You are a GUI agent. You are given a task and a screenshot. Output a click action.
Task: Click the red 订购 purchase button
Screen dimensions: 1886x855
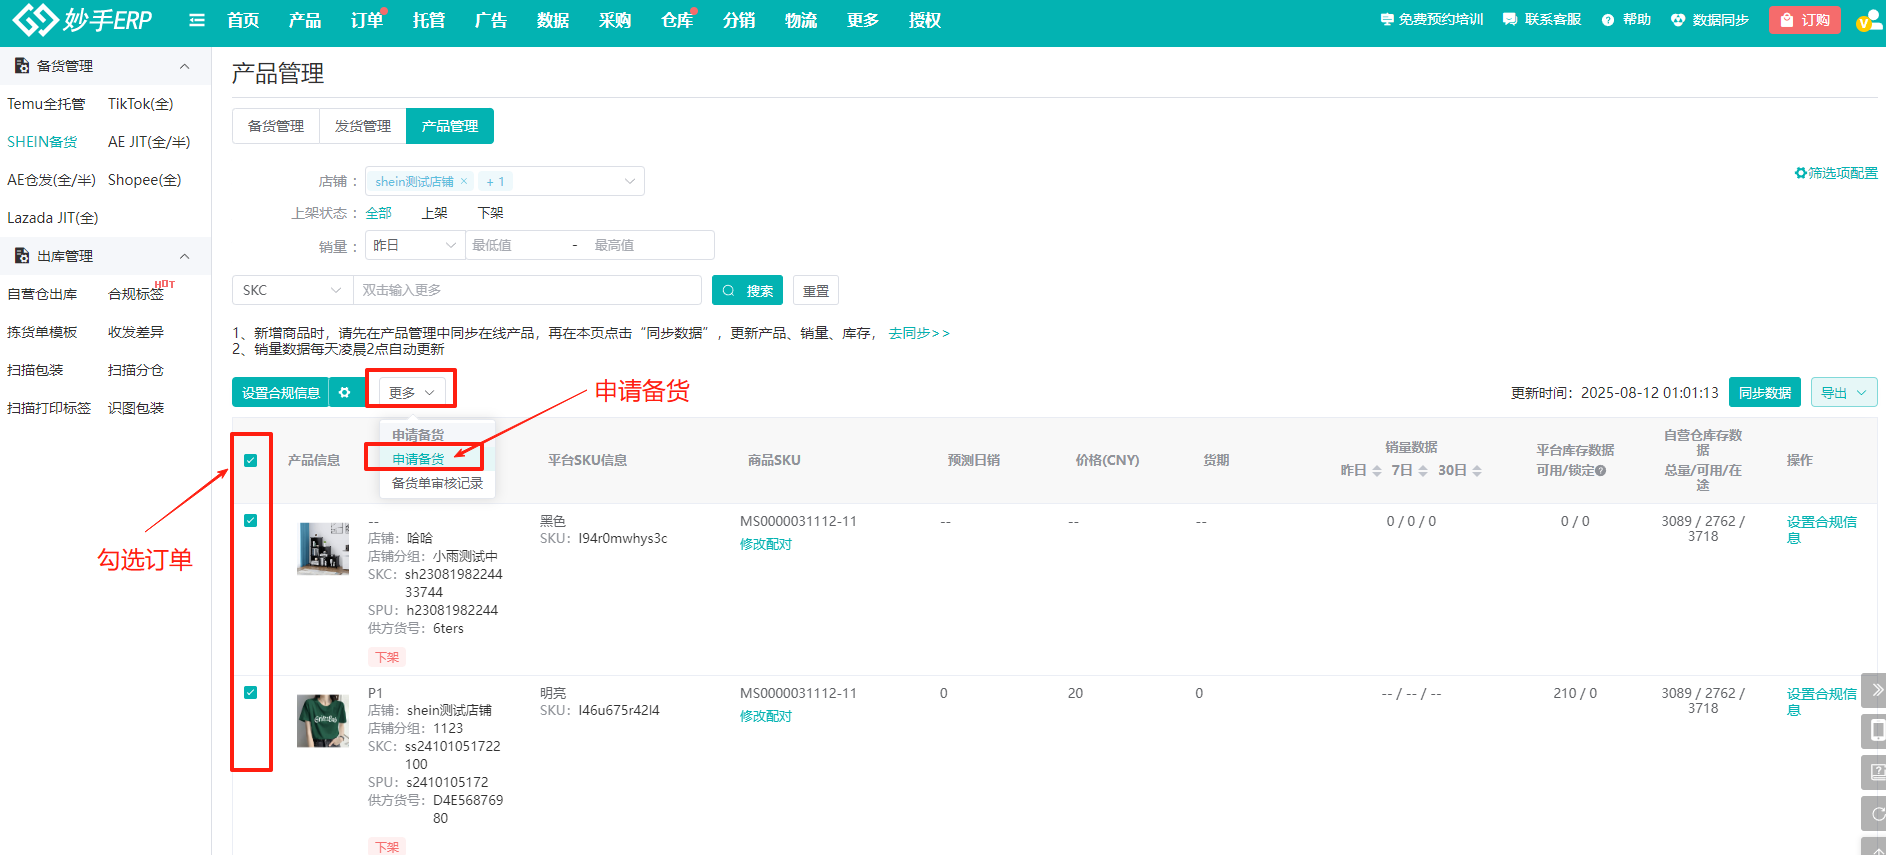1805,20
